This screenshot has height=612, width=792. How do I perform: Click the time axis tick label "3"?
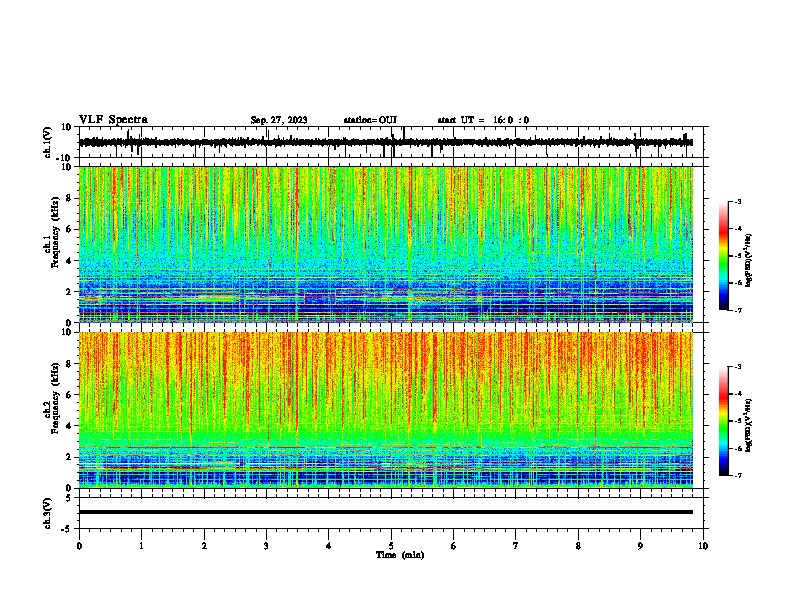(266, 546)
